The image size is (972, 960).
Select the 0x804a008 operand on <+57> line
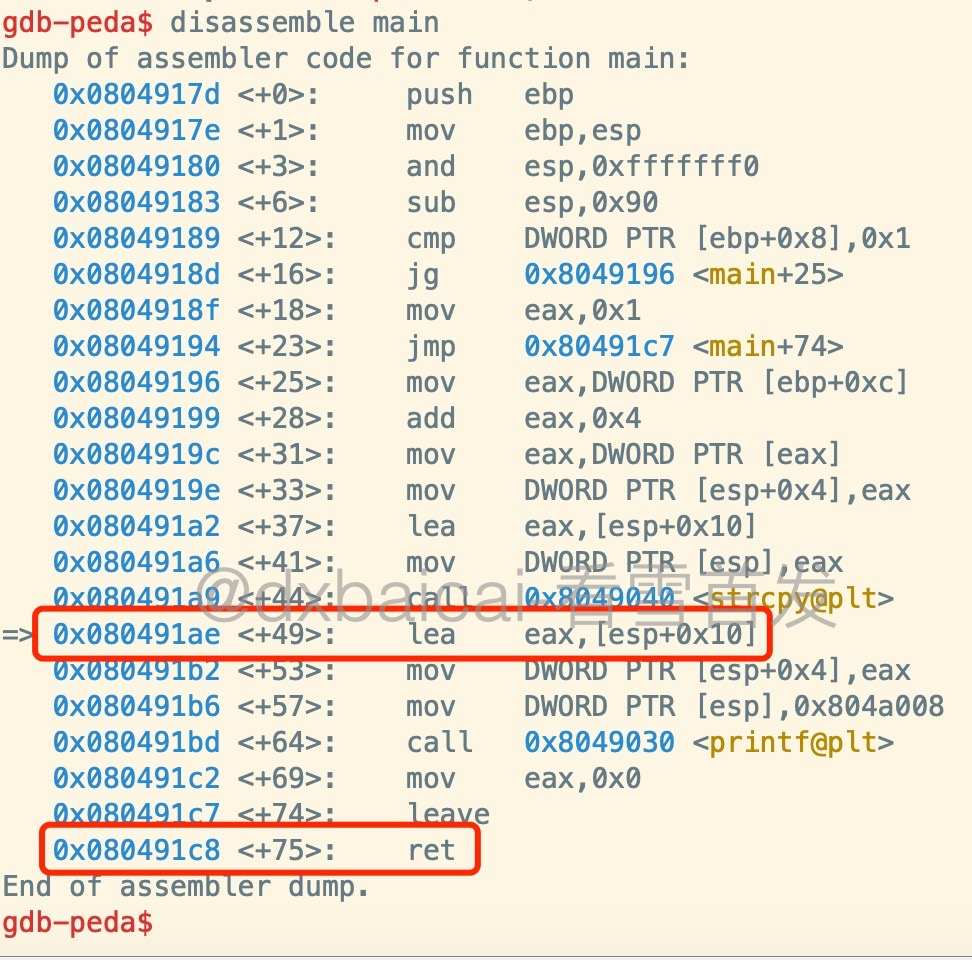(x=869, y=705)
